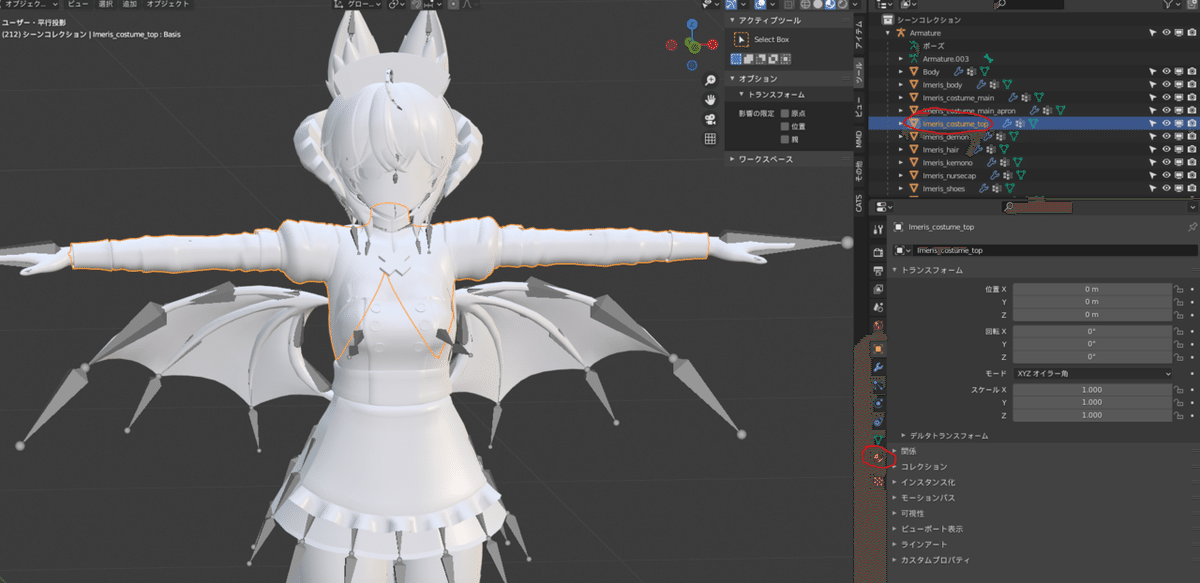Expand the デルタトランスフォーム panel
The height and width of the screenshot is (583, 1200).
click(905, 436)
